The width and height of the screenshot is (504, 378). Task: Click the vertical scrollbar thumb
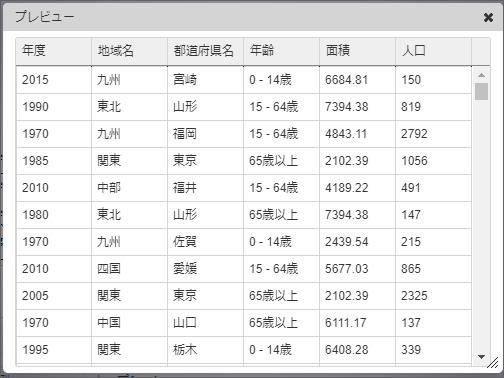[481, 91]
